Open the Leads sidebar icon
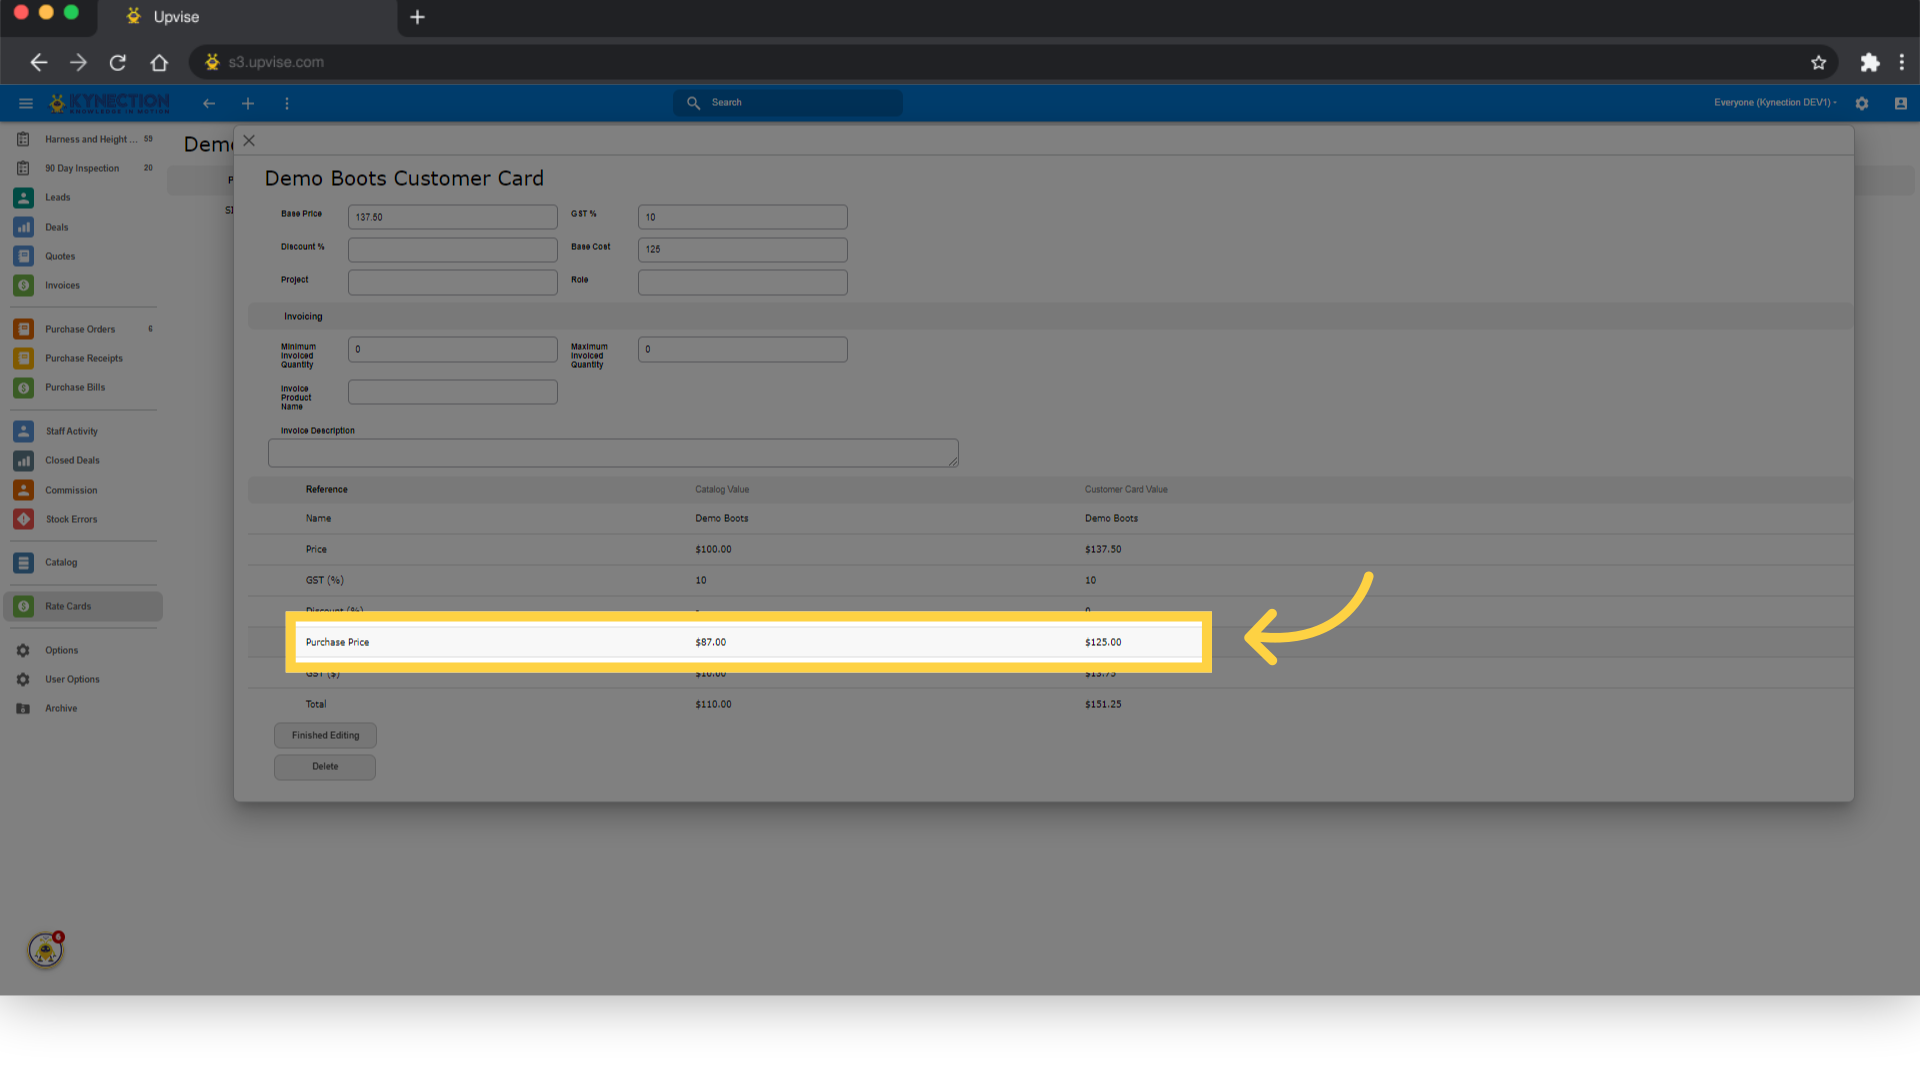 23,198
